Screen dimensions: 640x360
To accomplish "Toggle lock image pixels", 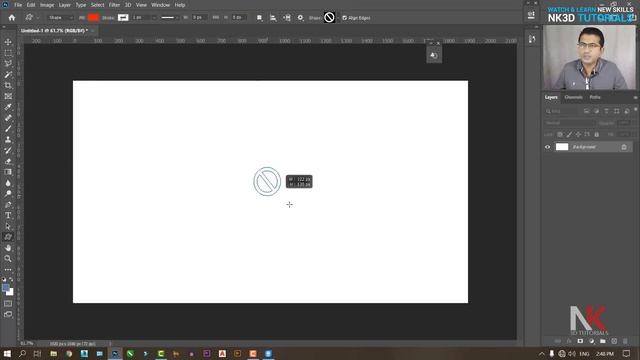I will point(569,134).
